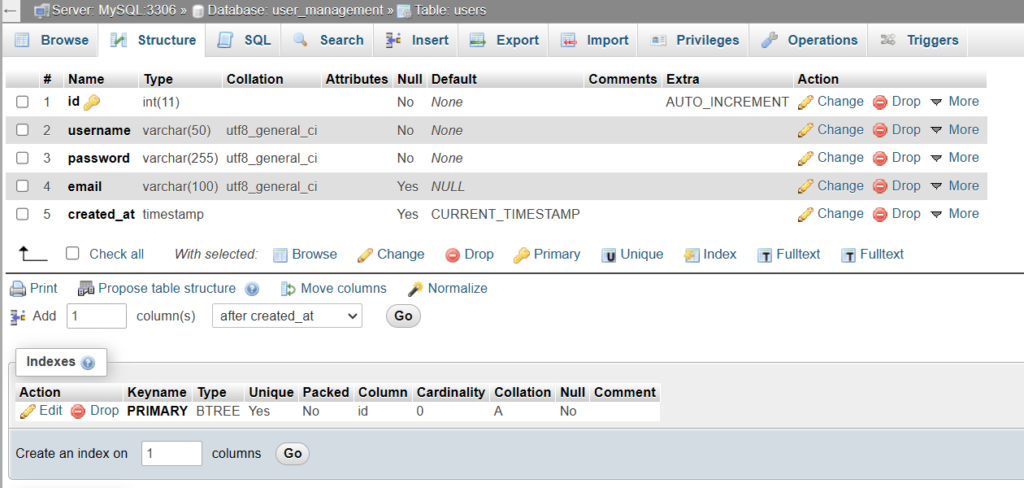This screenshot has height=488, width=1024.
Task: Tick the checkbox for the username row
Action: coord(22,130)
